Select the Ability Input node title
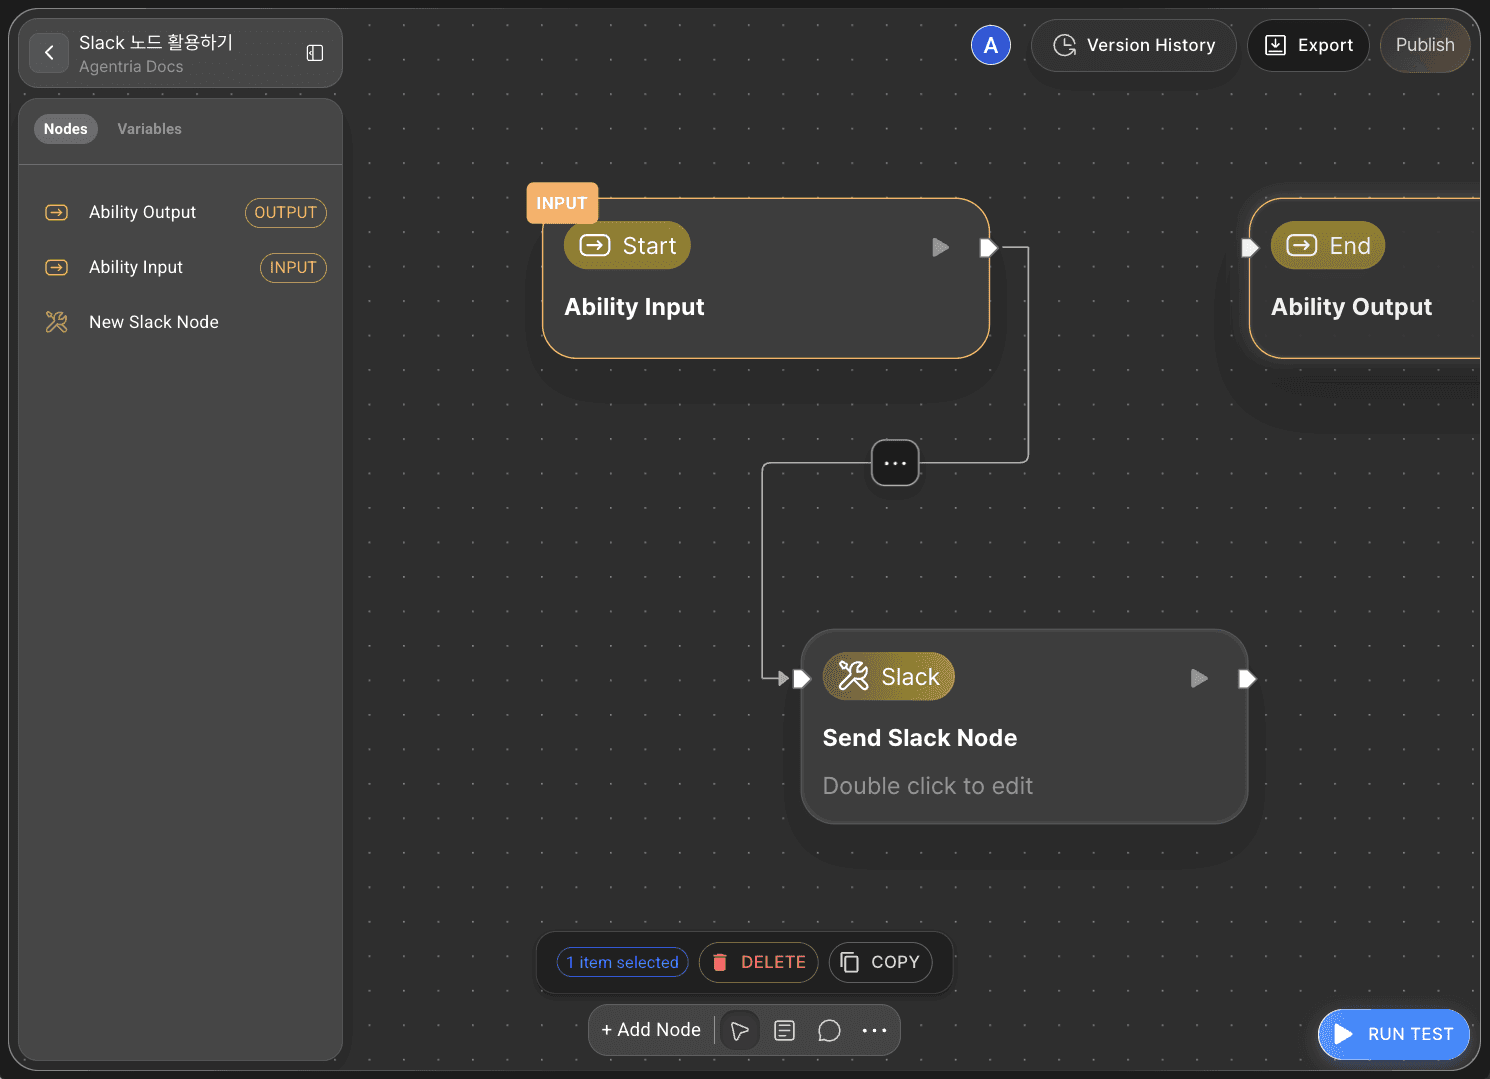 click(634, 307)
